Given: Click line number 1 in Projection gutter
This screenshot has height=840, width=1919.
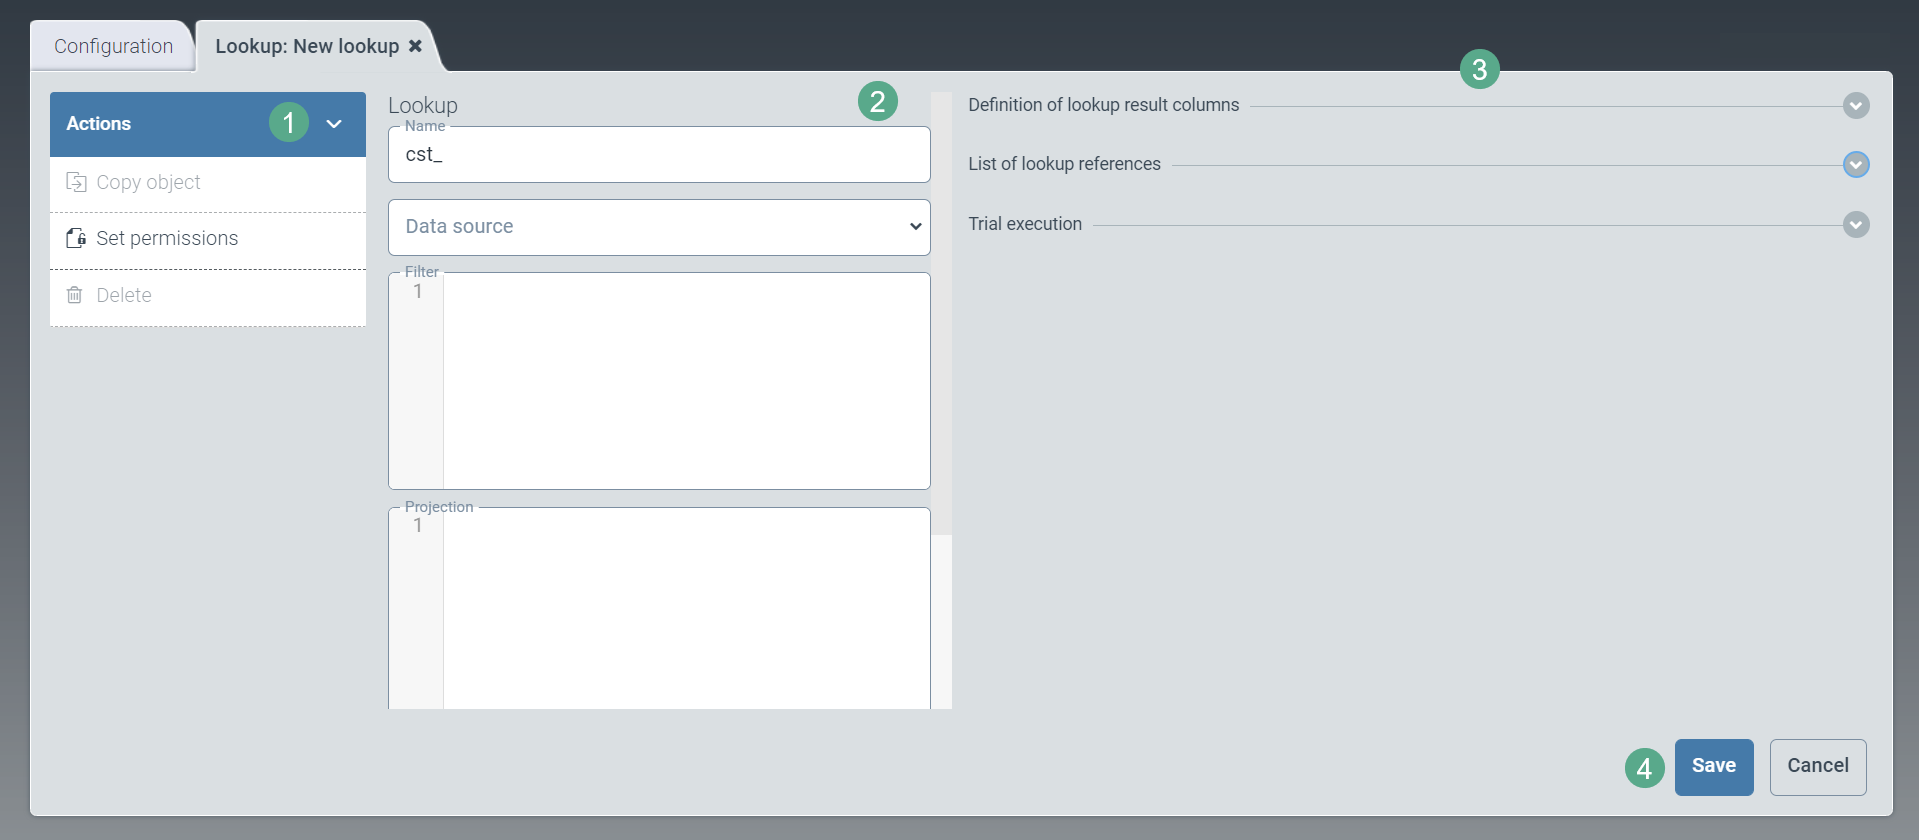Looking at the screenshot, I should 418,526.
